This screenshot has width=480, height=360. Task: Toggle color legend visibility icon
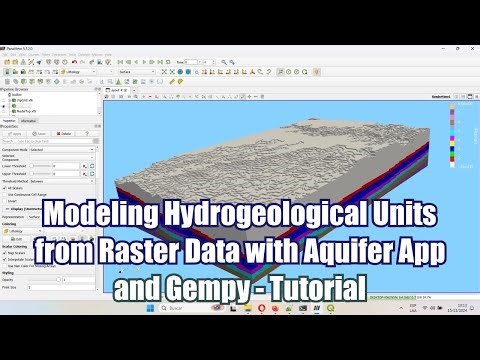coord(7,72)
